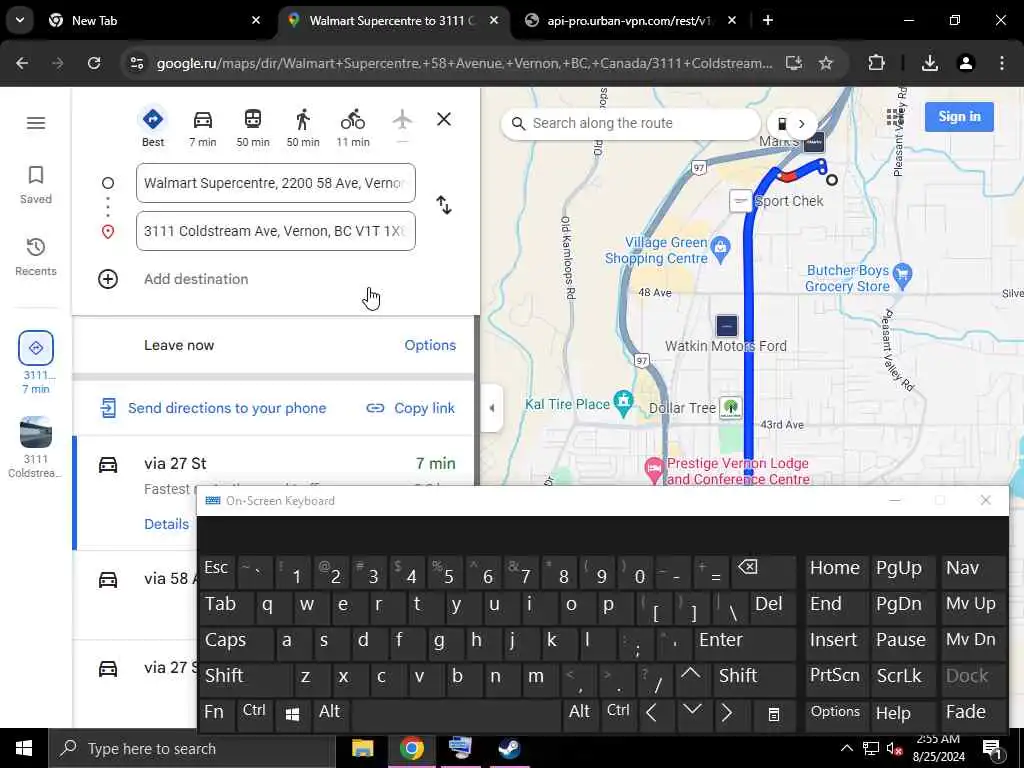The width and height of the screenshot is (1024, 768).
Task: Select Transit travel mode
Action: click(x=253, y=127)
